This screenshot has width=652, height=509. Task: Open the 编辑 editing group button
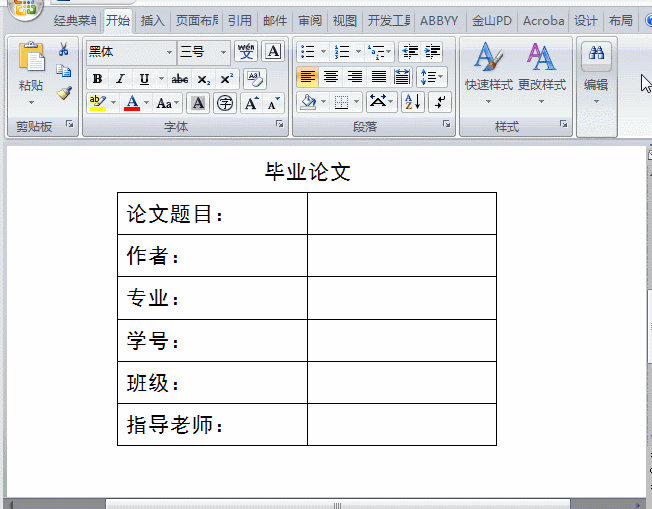(x=596, y=73)
